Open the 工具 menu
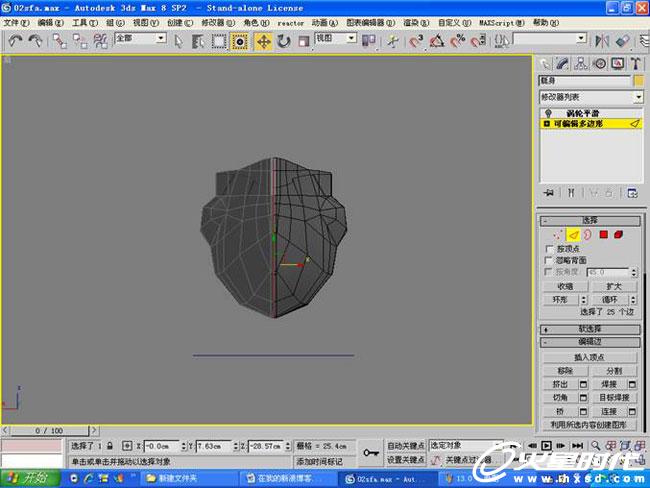This screenshot has height=488, width=650. [85, 23]
